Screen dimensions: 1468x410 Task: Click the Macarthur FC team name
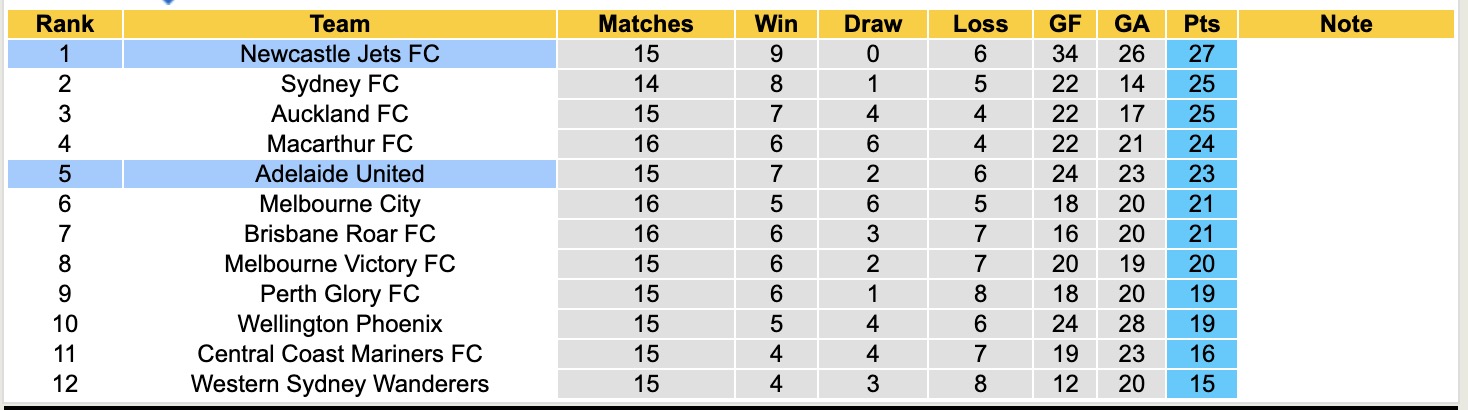[339, 144]
